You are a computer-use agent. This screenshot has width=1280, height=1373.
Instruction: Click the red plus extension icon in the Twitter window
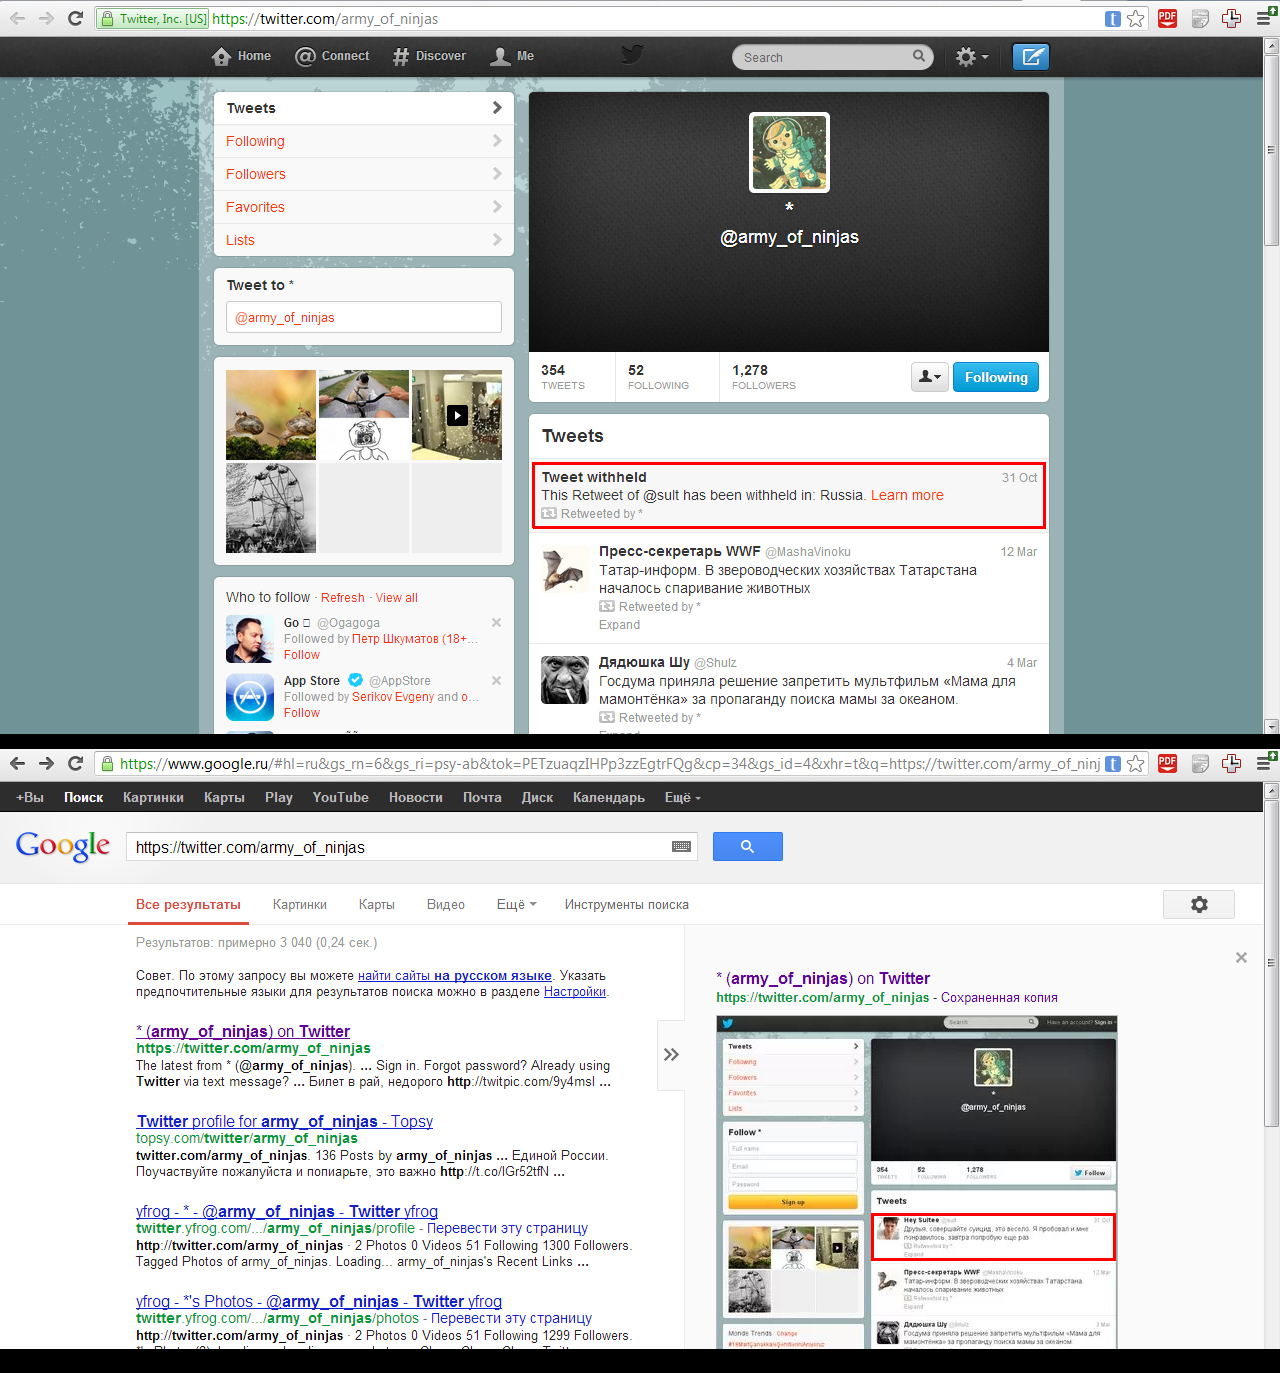(x=1232, y=18)
